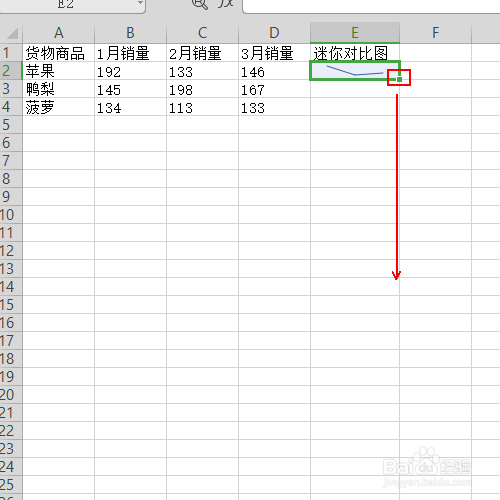Viewport: 500px width, 500px height.
Task: Click cell with value 146
Action: pos(274,71)
